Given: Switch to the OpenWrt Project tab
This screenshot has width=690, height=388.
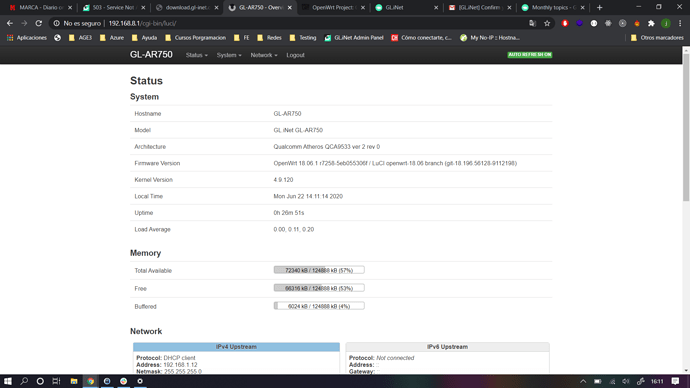Looking at the screenshot, I should tap(333, 7).
